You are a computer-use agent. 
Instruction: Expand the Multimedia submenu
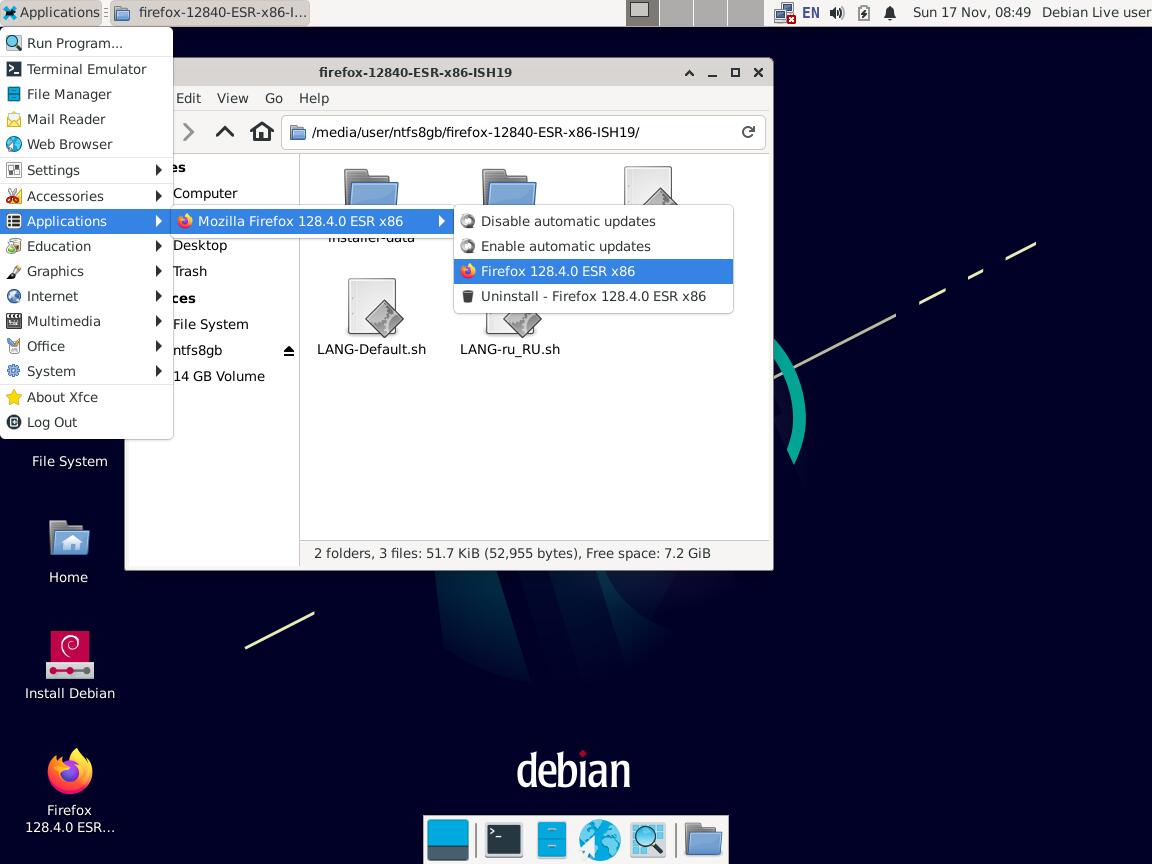87,321
